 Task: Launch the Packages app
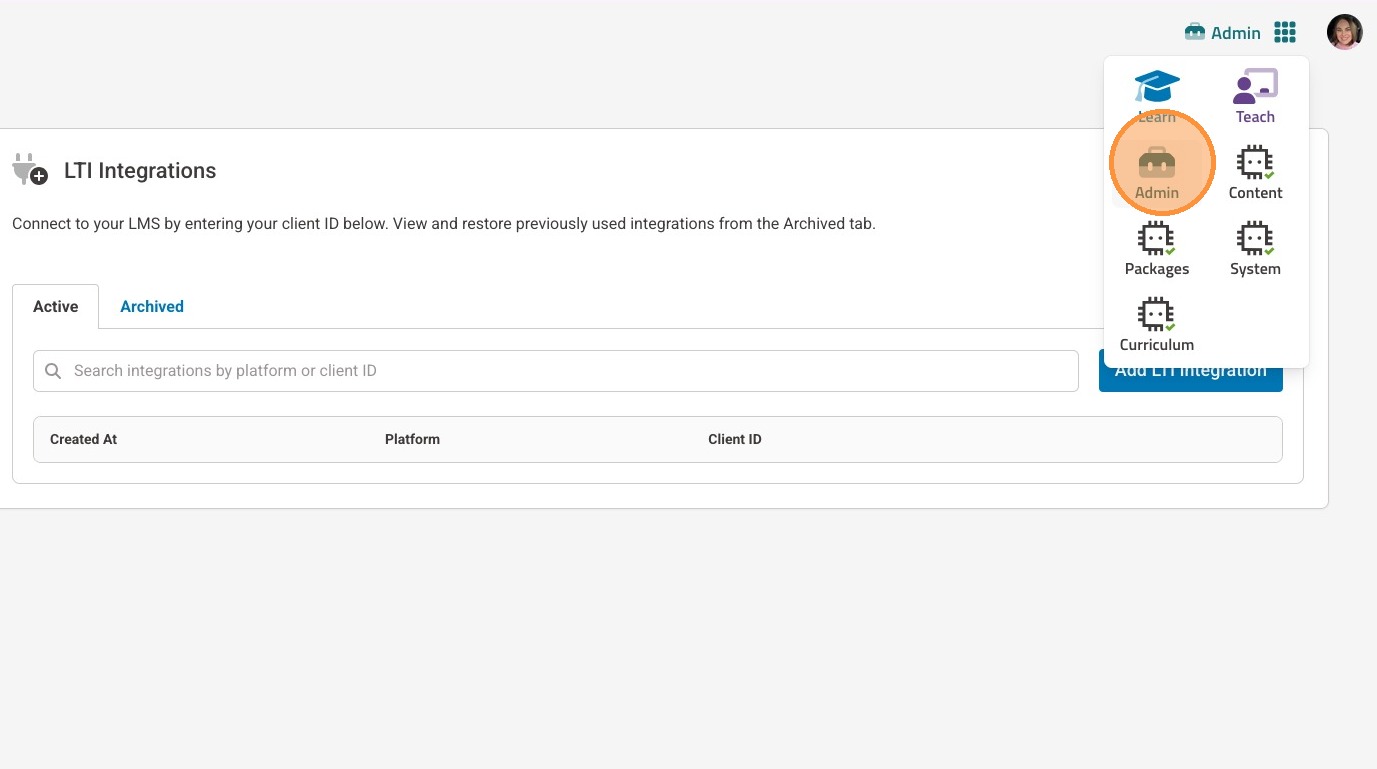tap(1157, 248)
